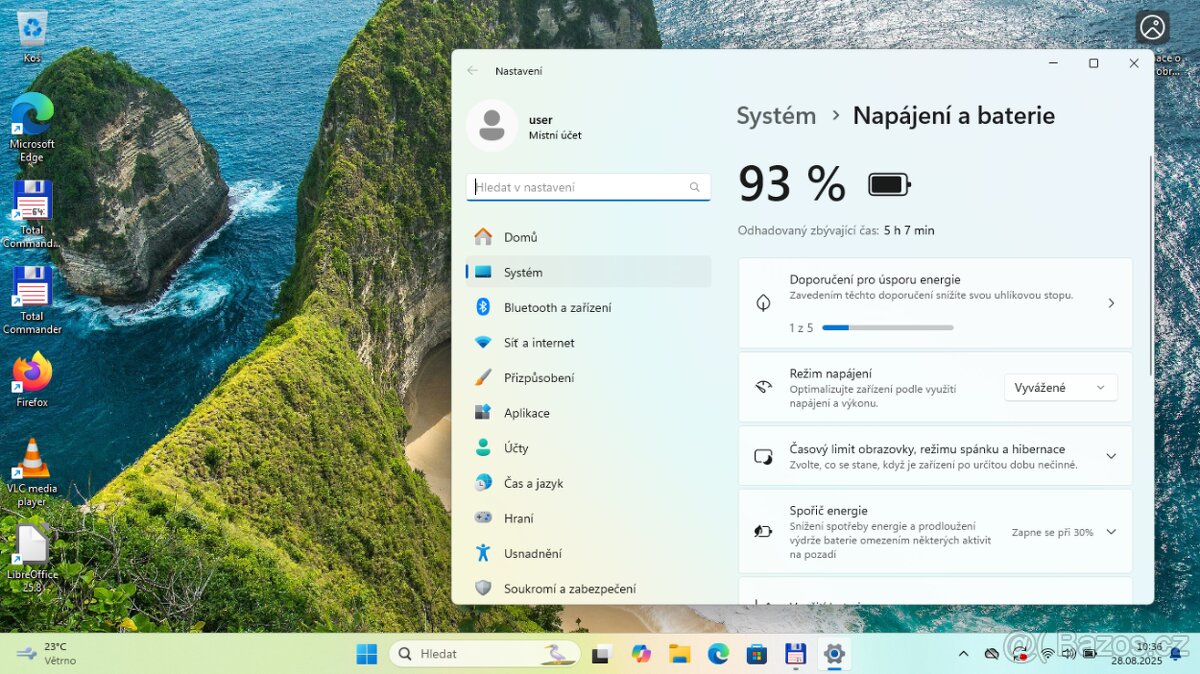Select Domů in settings sidebar
Screen dimensions: 1200x674
pos(520,237)
